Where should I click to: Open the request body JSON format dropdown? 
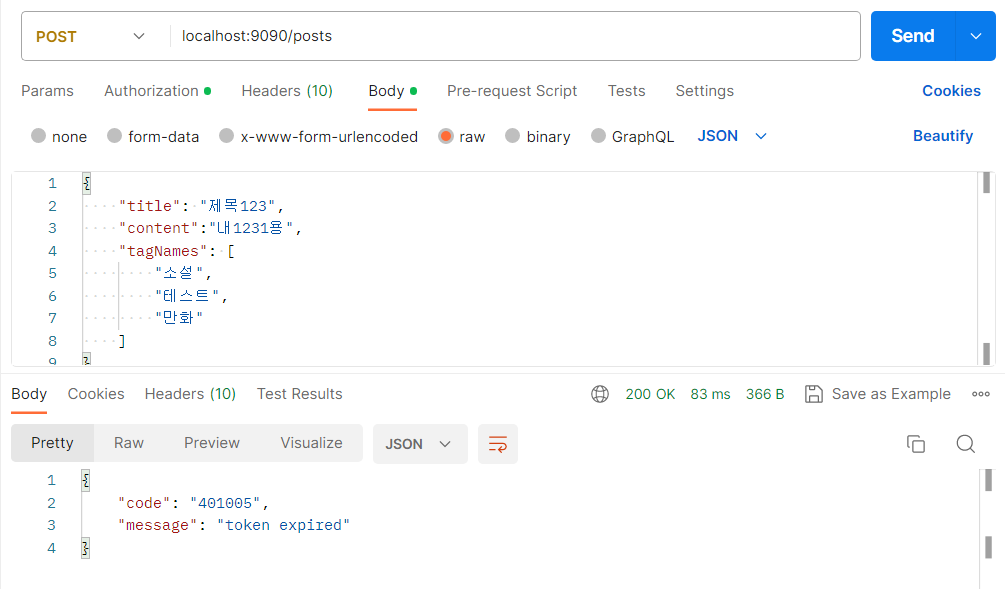pos(732,136)
